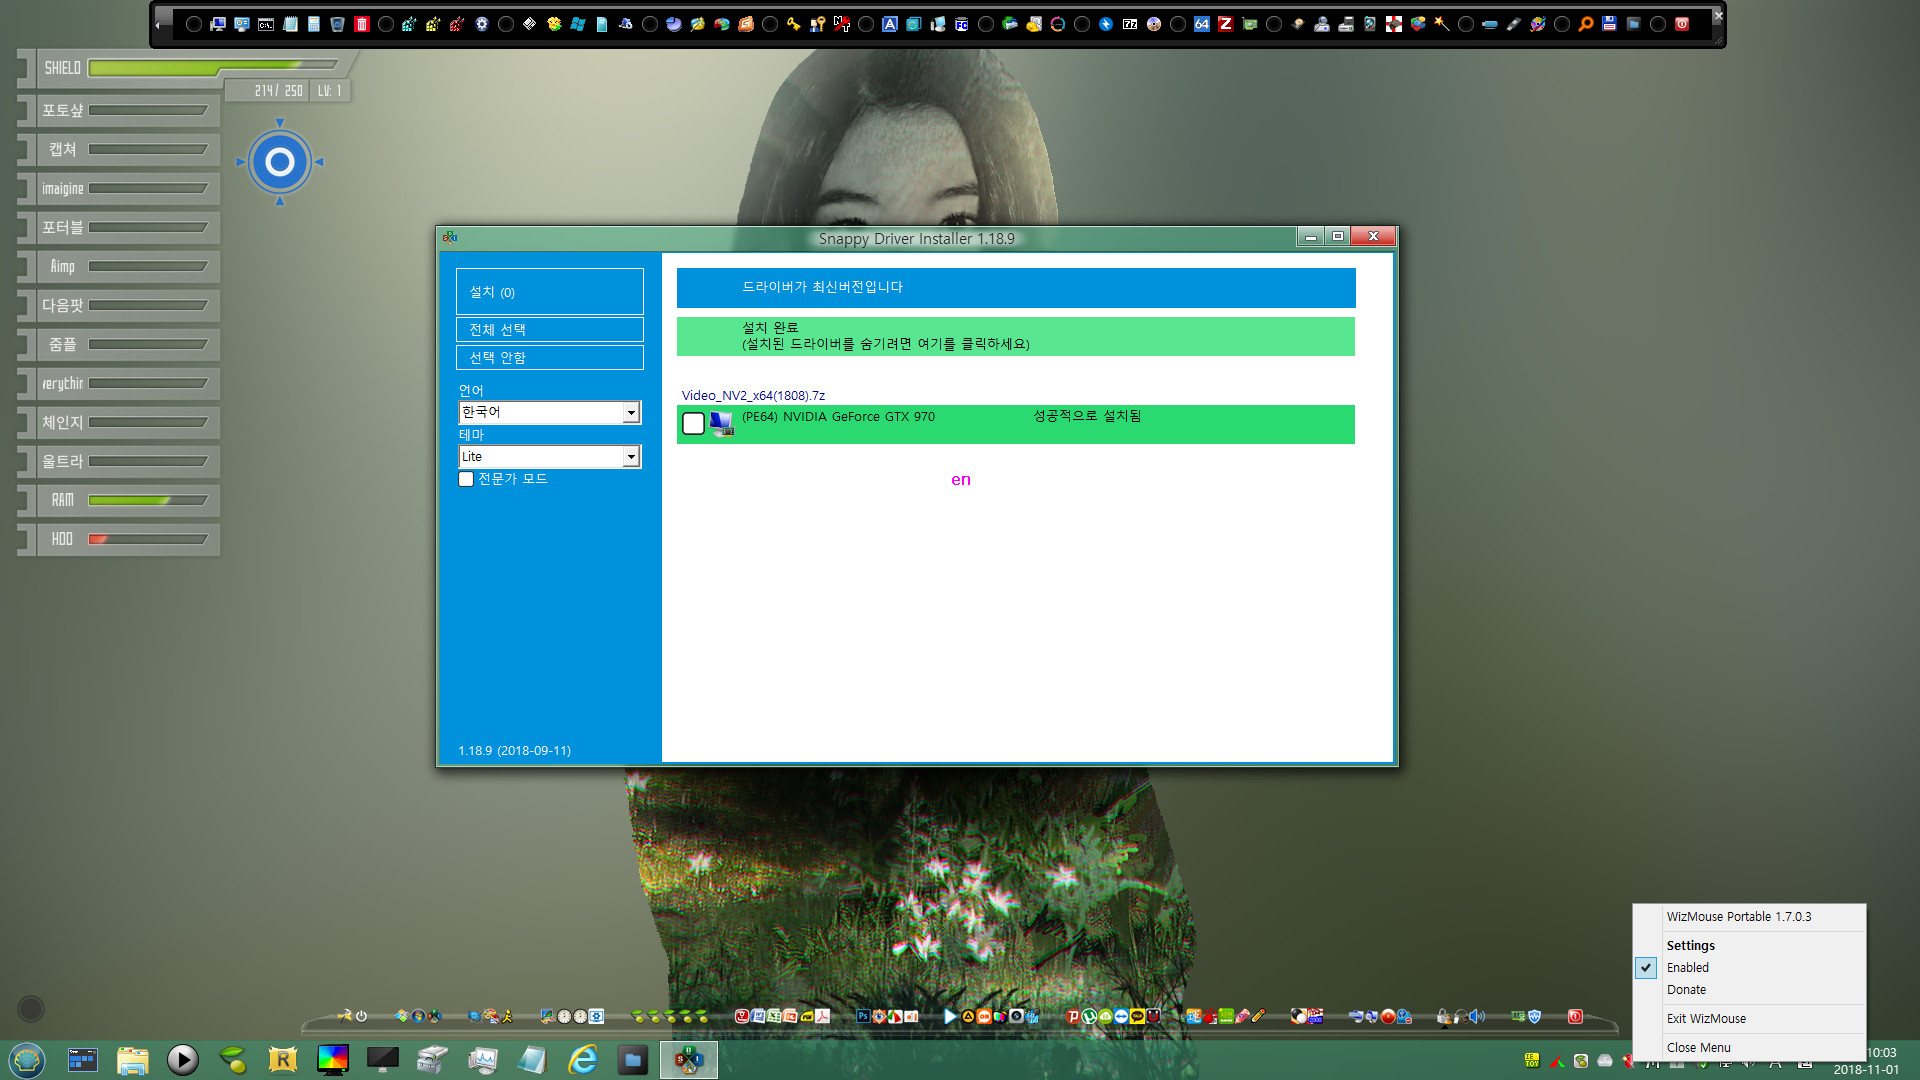Click blue 드라이버가 최신버전입니다 banner

pyautogui.click(x=1016, y=287)
